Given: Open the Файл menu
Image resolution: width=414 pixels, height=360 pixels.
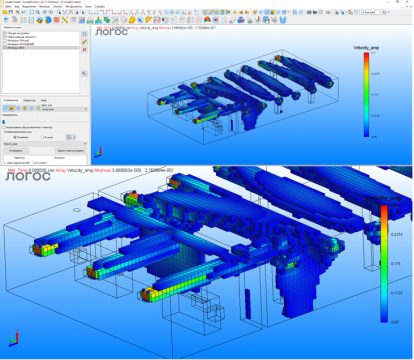Looking at the screenshot, I should tap(8, 6).
